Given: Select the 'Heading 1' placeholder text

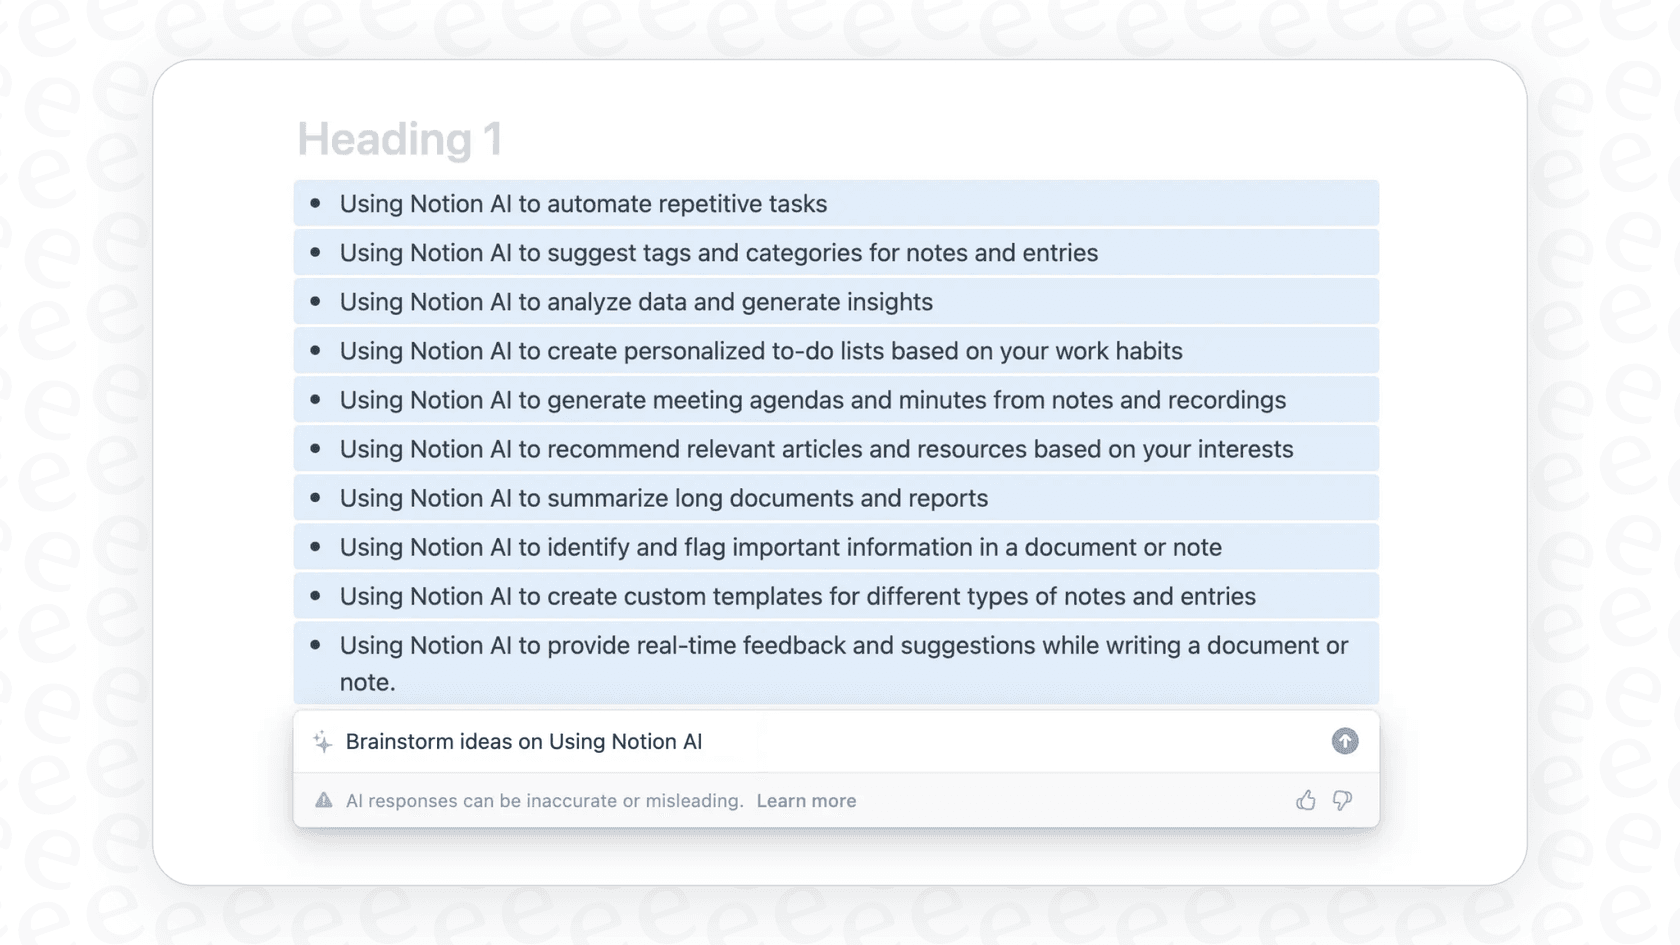Looking at the screenshot, I should point(400,139).
